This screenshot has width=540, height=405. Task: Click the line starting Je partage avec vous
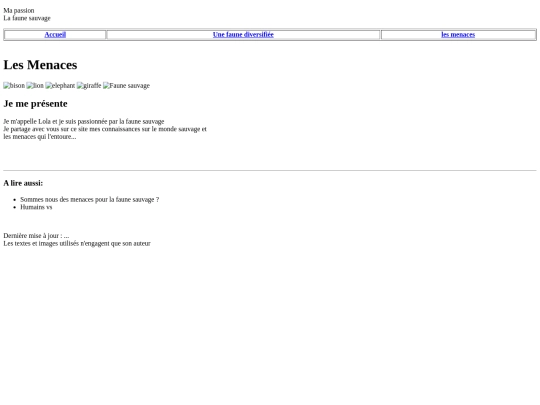coord(105,129)
